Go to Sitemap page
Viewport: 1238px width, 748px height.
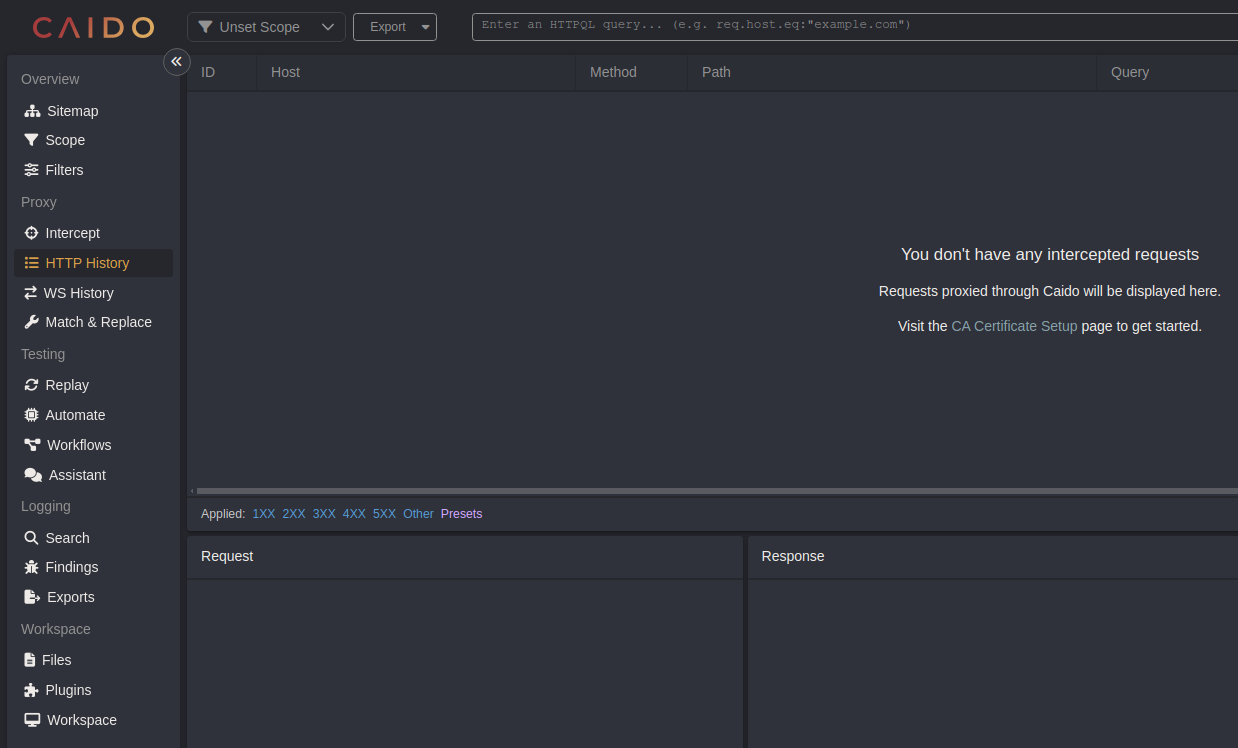click(x=93, y=111)
